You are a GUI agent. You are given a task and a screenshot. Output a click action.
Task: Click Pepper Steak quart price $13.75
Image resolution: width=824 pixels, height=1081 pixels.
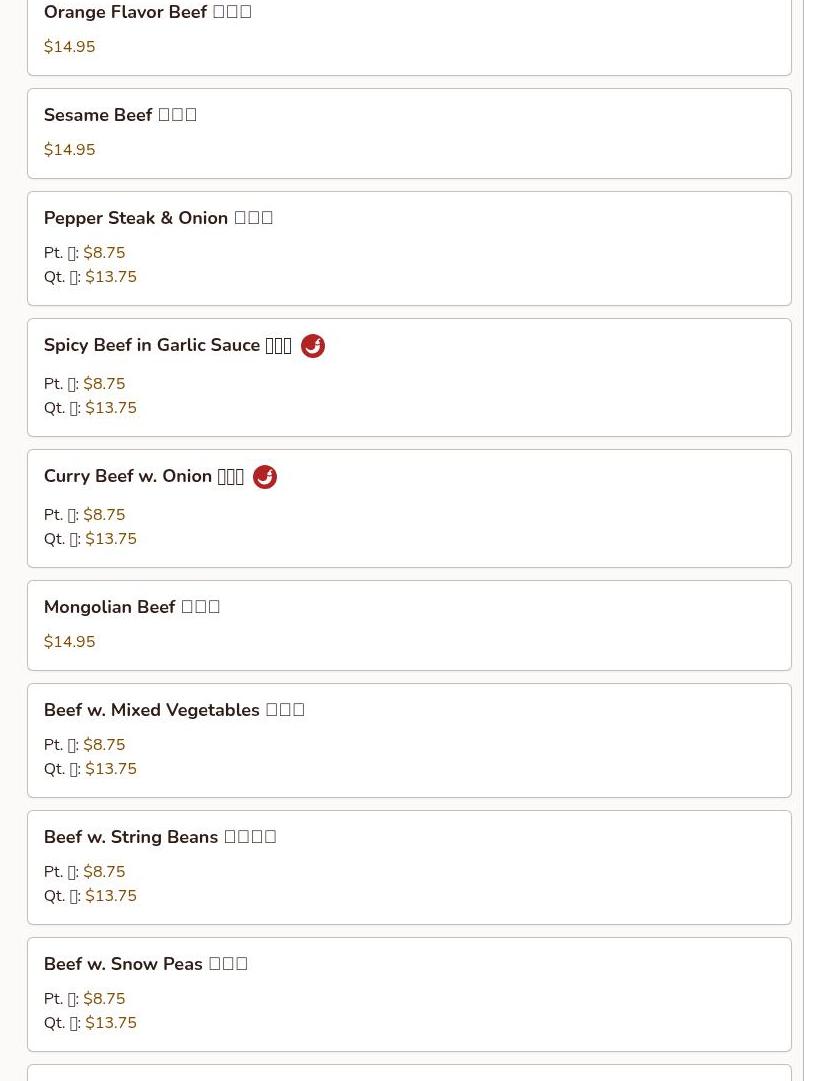click(x=111, y=276)
